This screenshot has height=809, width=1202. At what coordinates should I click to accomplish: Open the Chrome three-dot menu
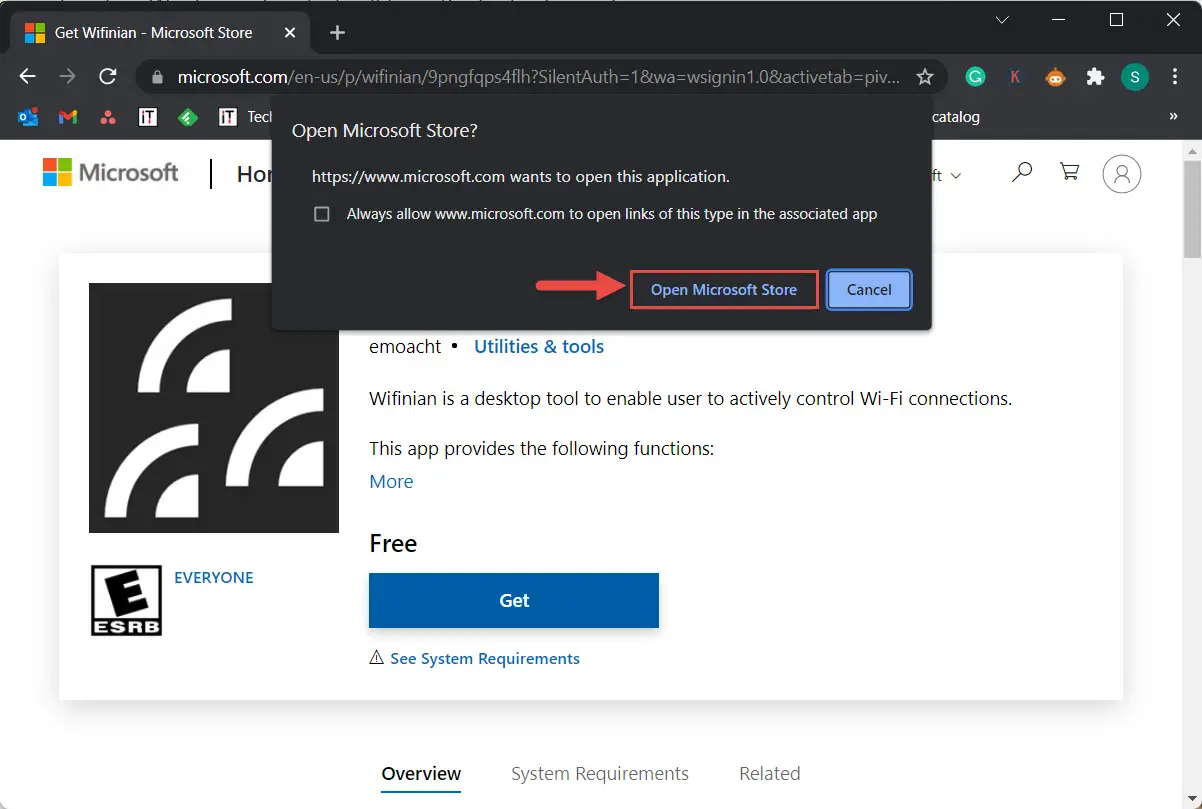[1175, 77]
